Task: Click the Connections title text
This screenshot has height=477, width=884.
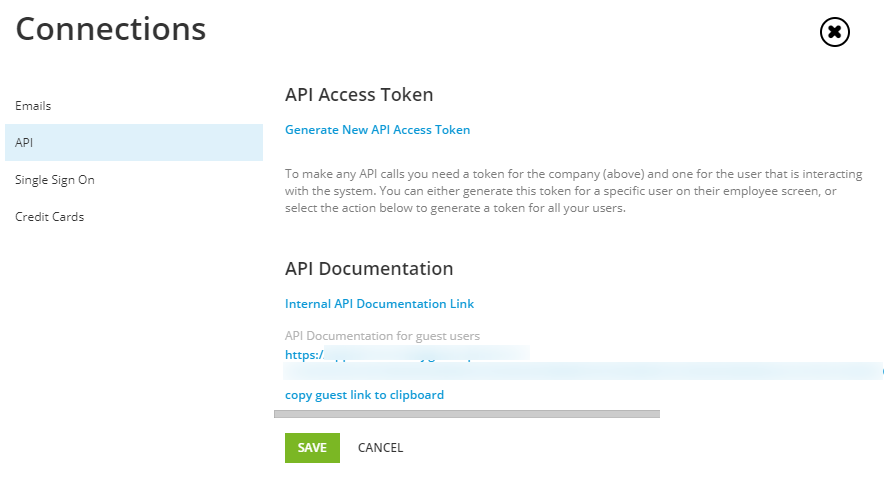Action: [111, 29]
